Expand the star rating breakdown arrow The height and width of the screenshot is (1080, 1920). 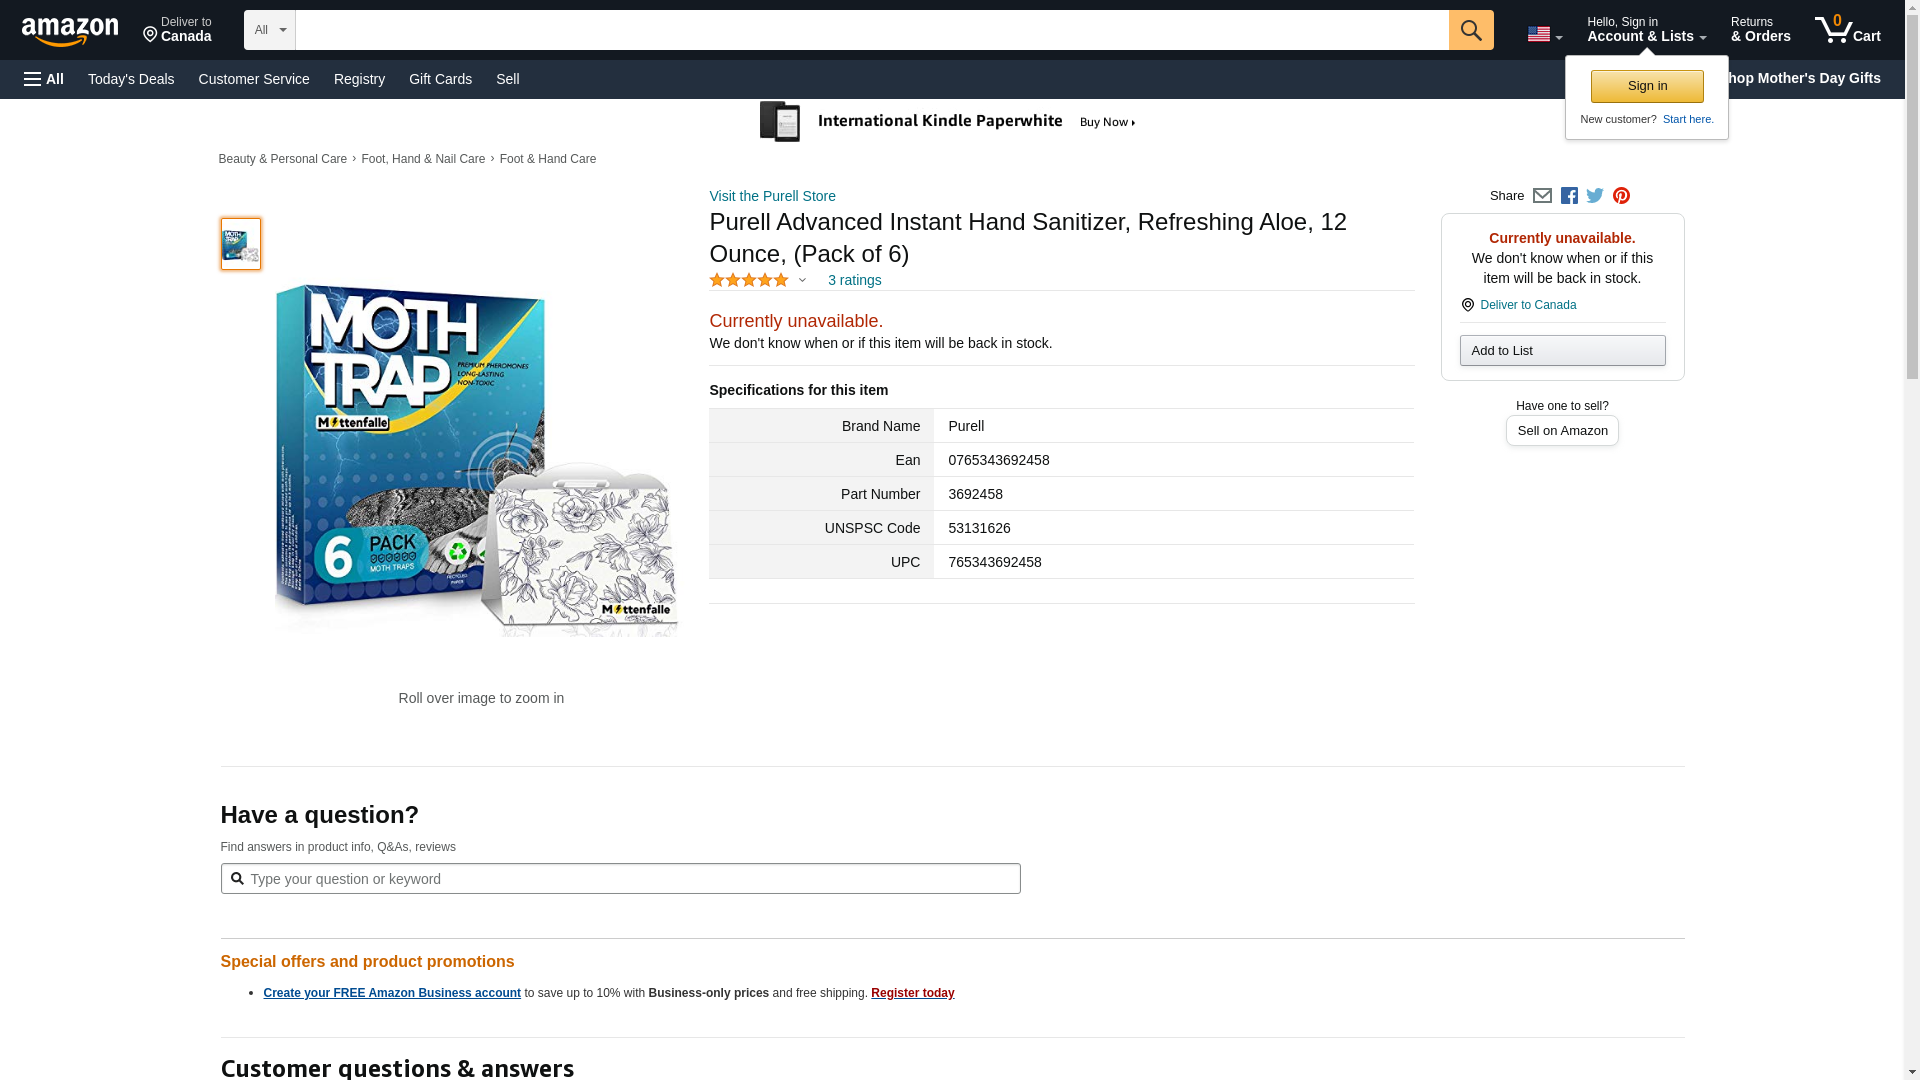click(x=802, y=280)
